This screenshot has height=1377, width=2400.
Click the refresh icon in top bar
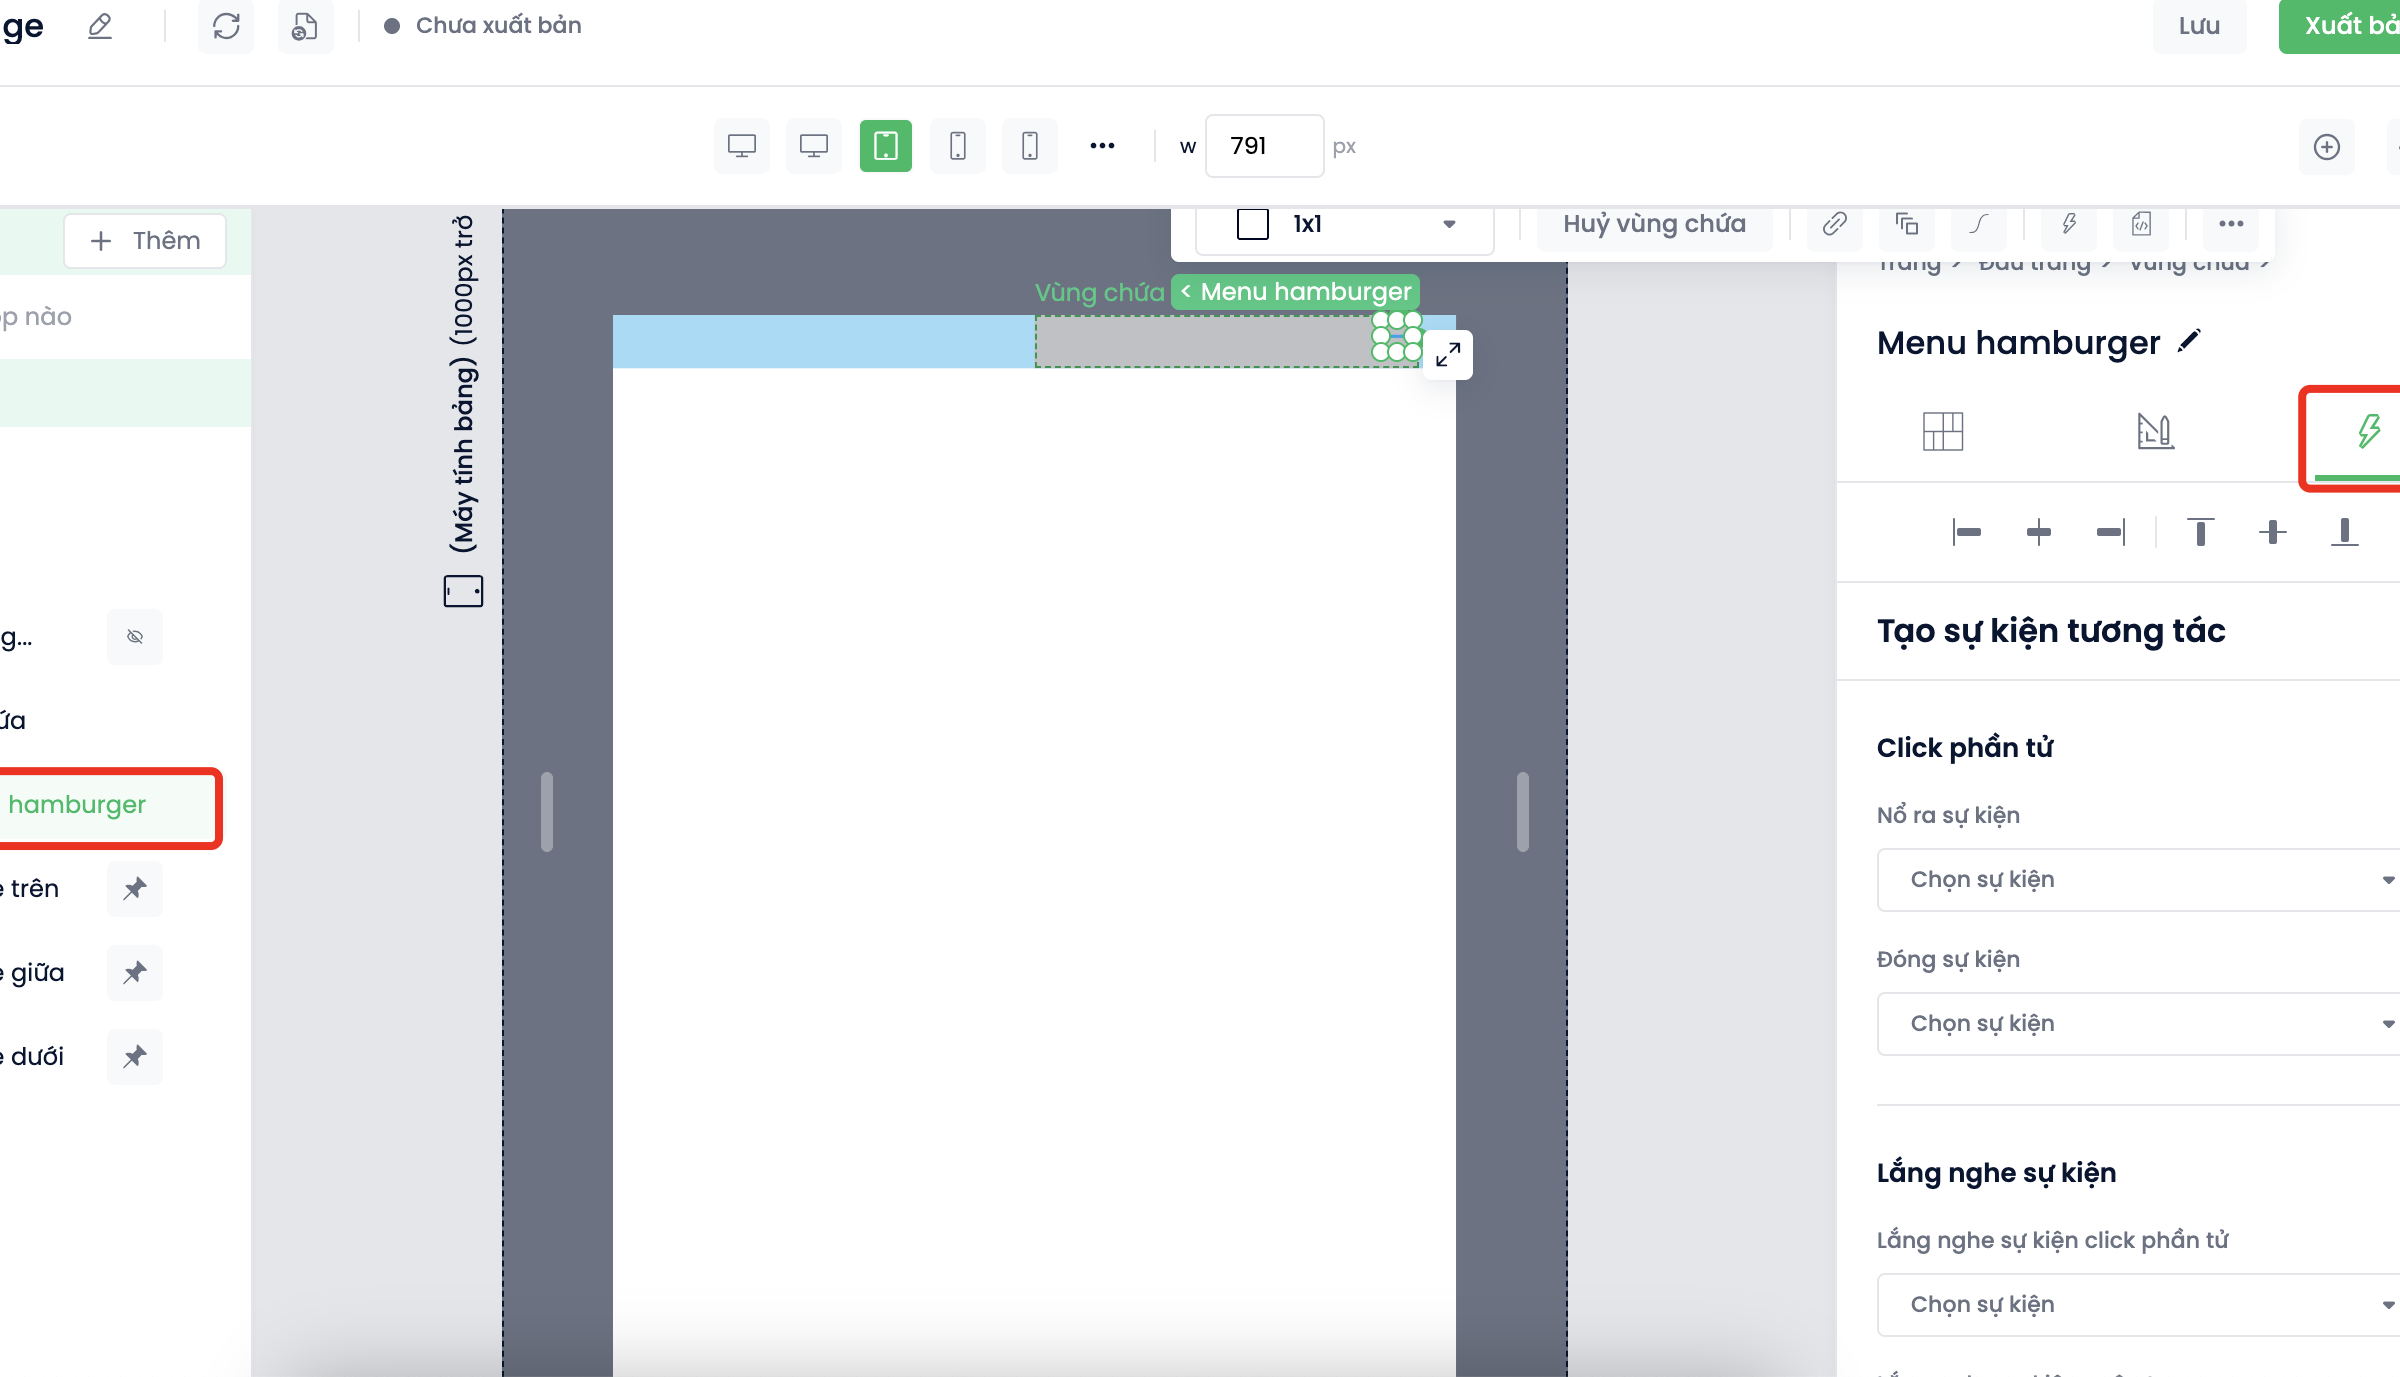pyautogui.click(x=226, y=26)
